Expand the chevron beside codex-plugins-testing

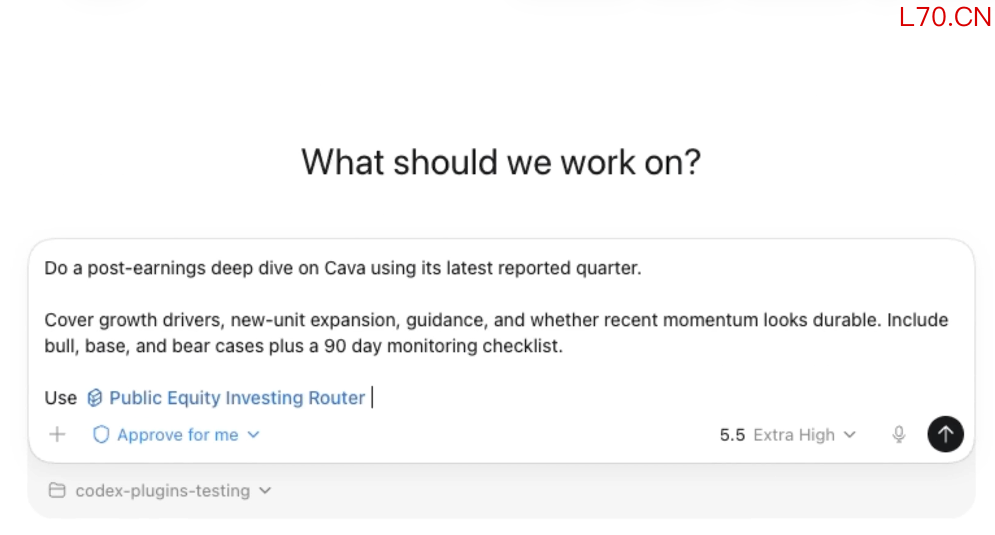click(265, 491)
